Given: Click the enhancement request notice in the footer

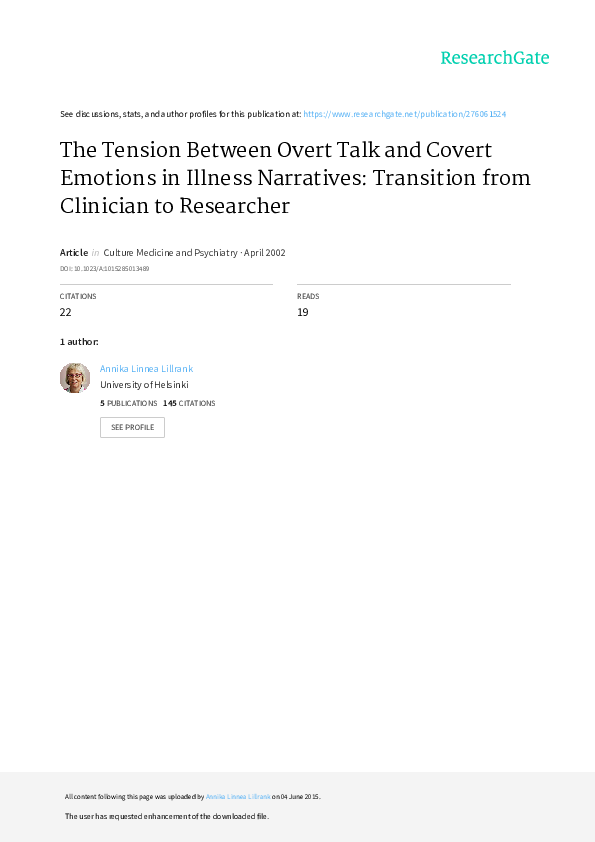Looking at the screenshot, I should (167, 816).
